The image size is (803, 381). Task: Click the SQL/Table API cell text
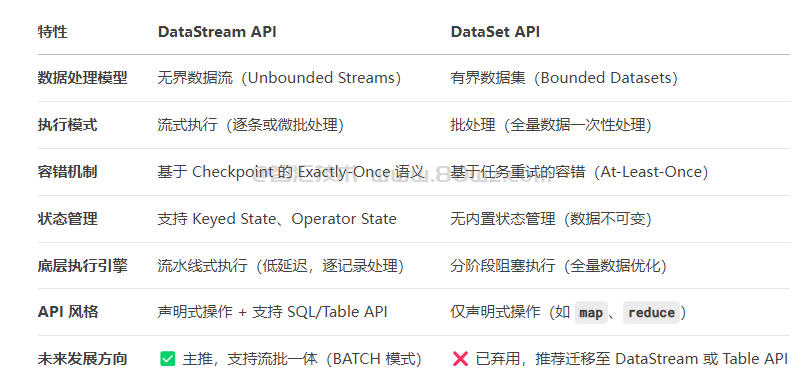pos(333,312)
